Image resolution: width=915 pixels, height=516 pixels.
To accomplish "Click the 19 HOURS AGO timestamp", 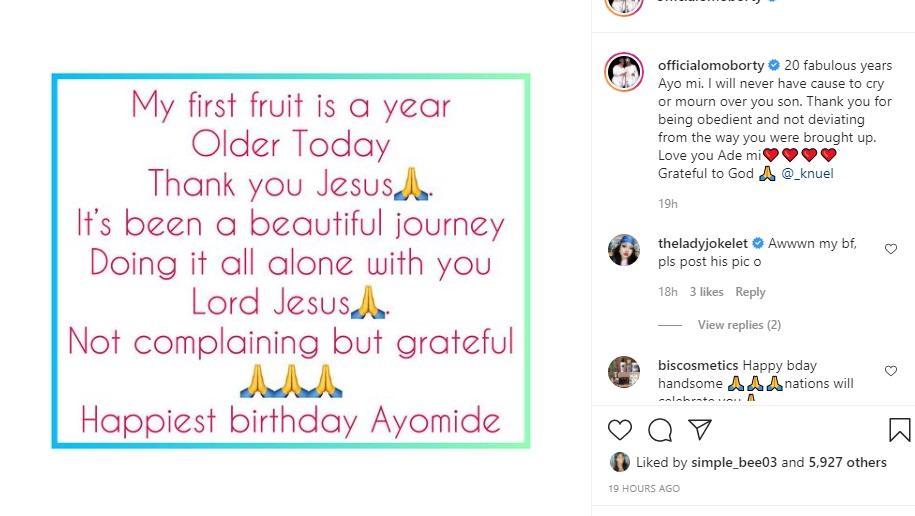I will click(644, 489).
